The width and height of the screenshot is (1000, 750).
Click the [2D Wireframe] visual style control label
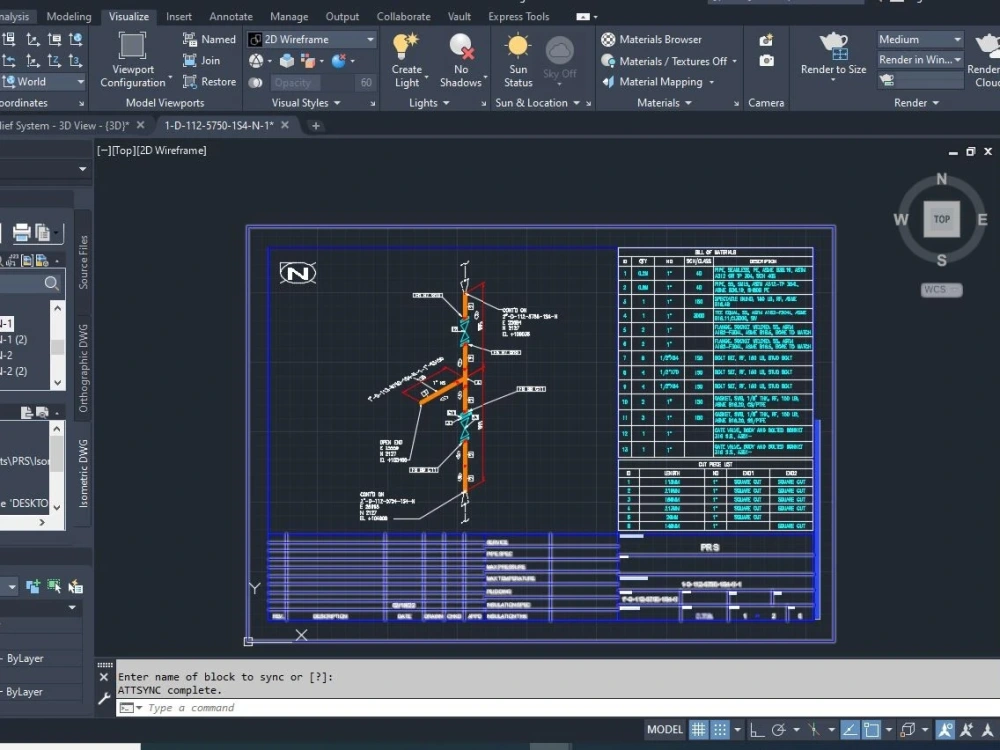(171, 151)
